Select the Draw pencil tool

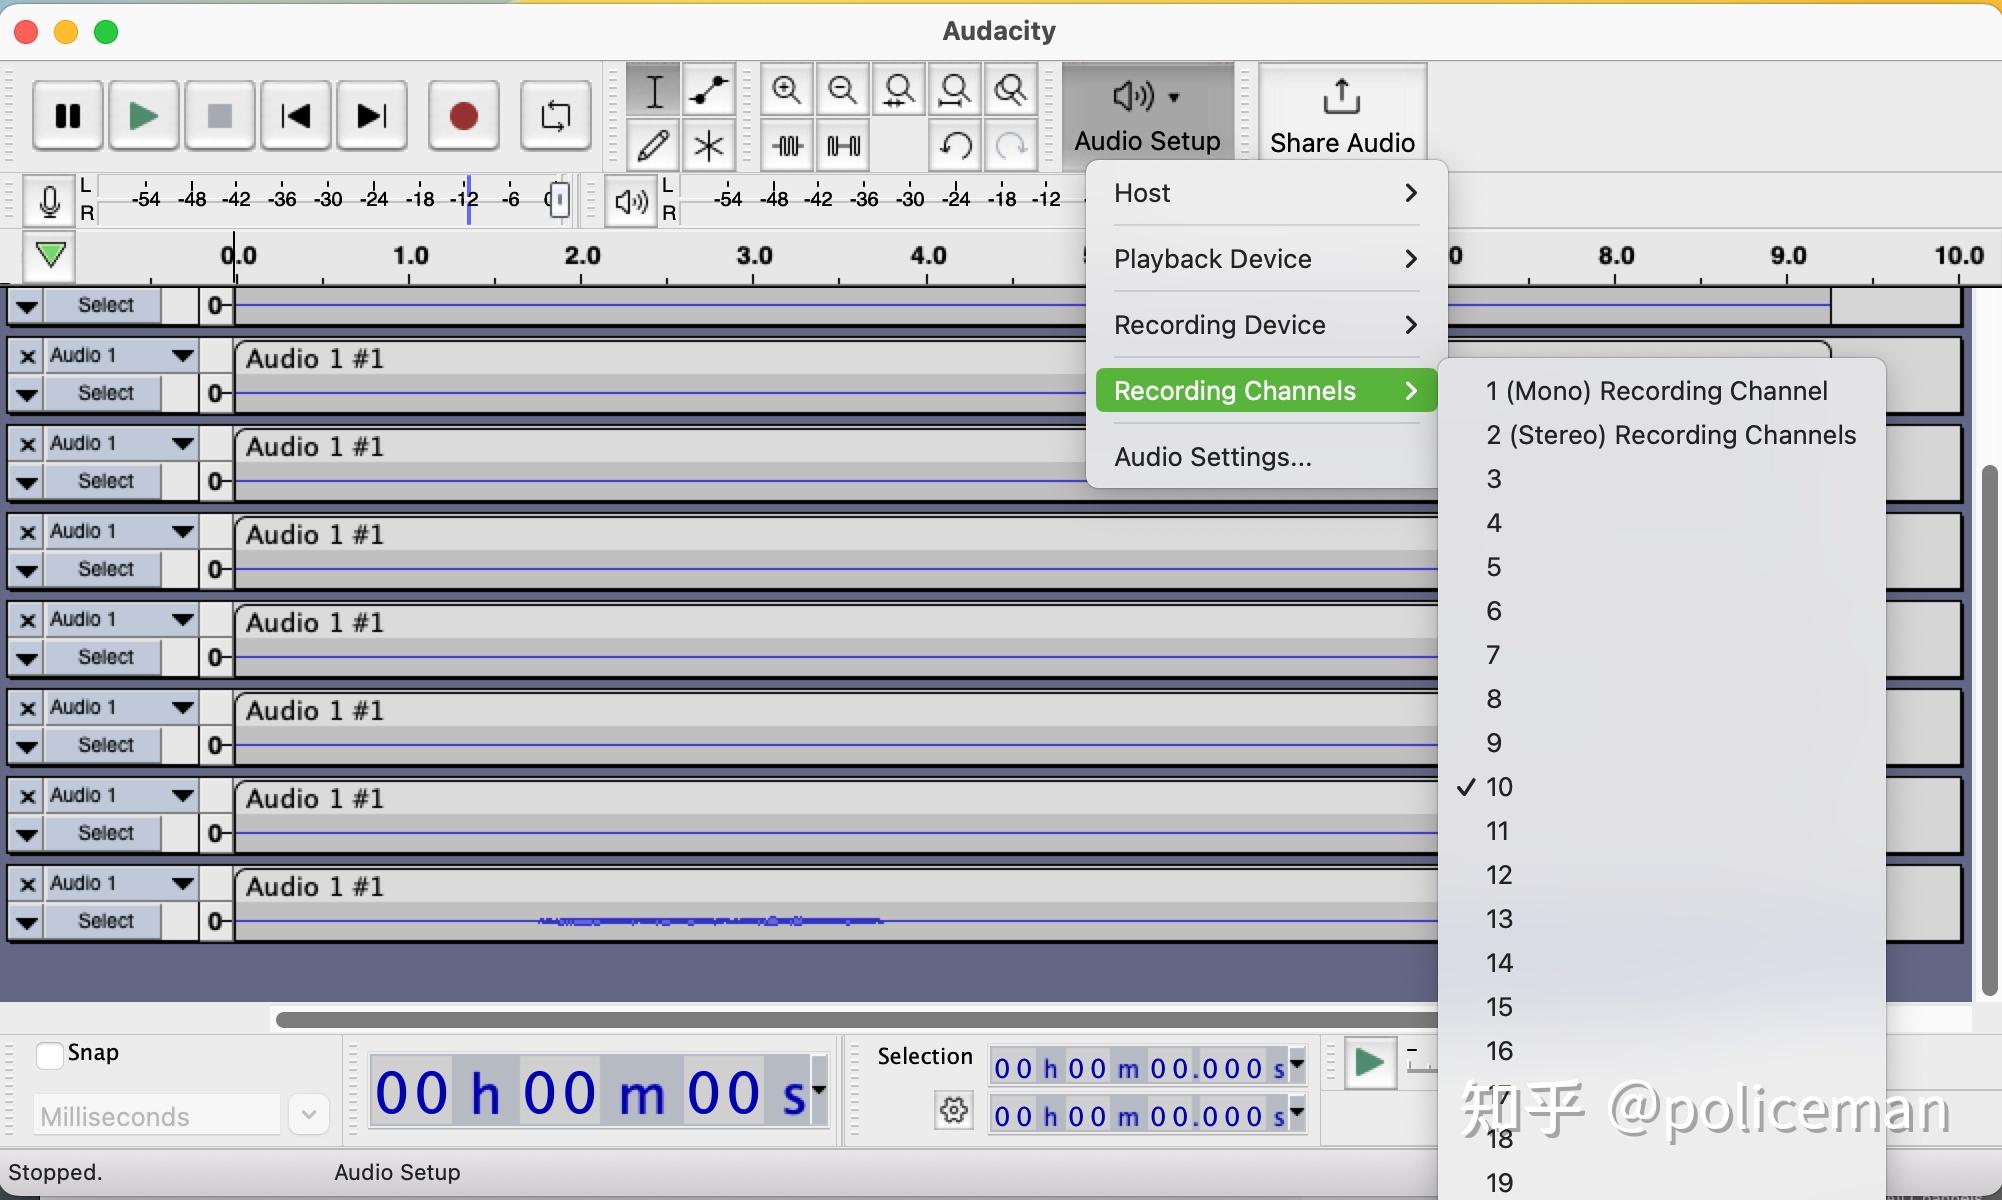pyautogui.click(x=653, y=146)
